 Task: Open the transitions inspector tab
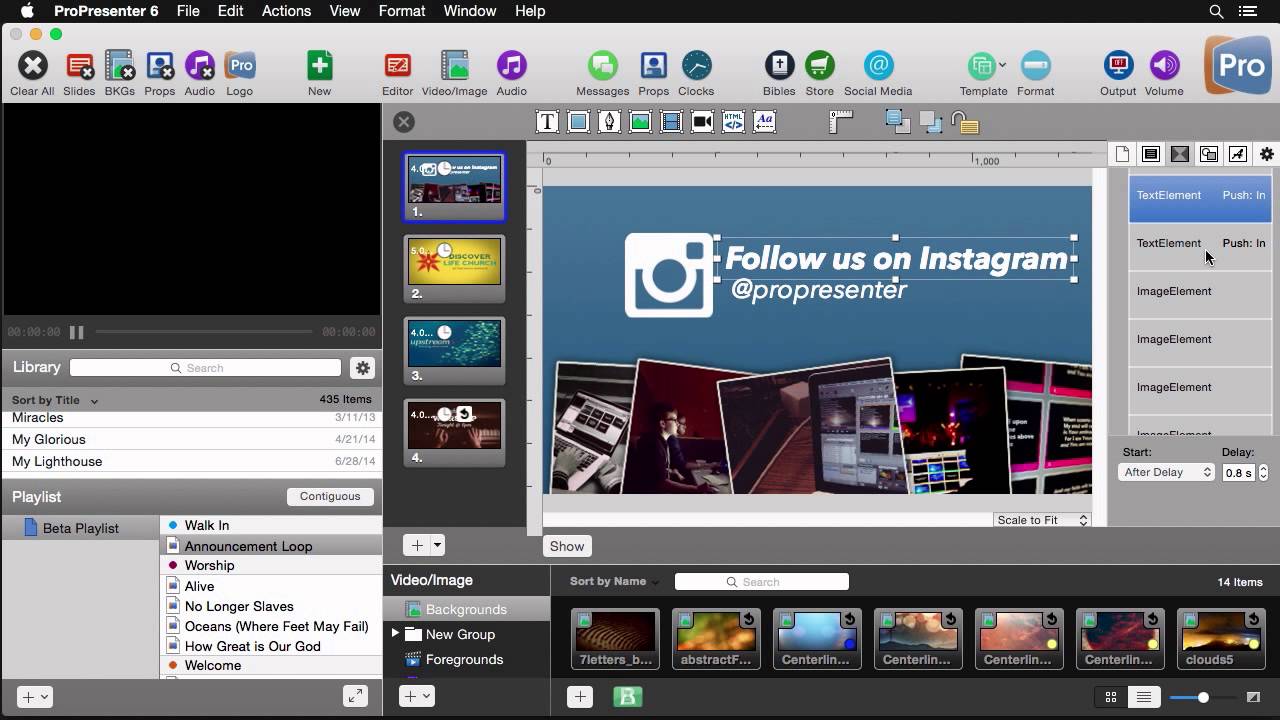tap(1180, 154)
